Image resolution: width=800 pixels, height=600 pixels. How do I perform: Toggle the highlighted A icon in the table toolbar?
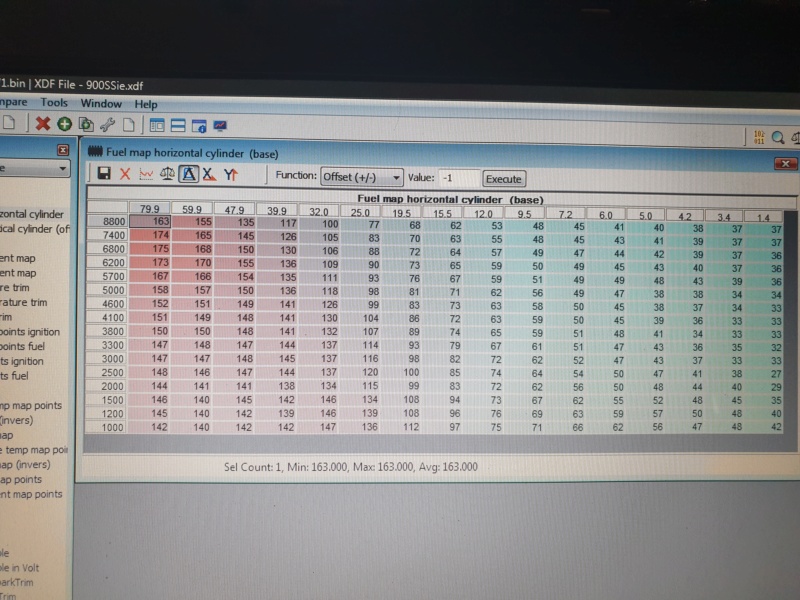pyautogui.click(x=188, y=174)
